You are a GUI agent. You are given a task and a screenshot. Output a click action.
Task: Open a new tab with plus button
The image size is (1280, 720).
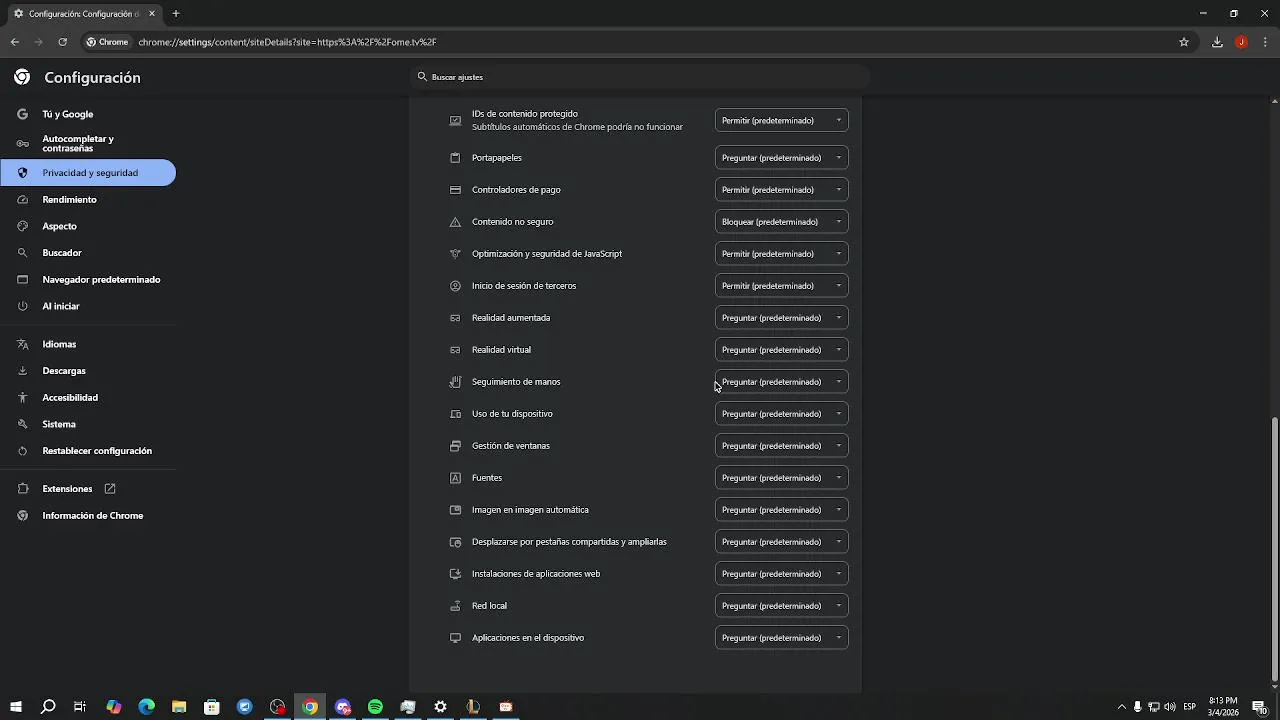[x=176, y=14]
